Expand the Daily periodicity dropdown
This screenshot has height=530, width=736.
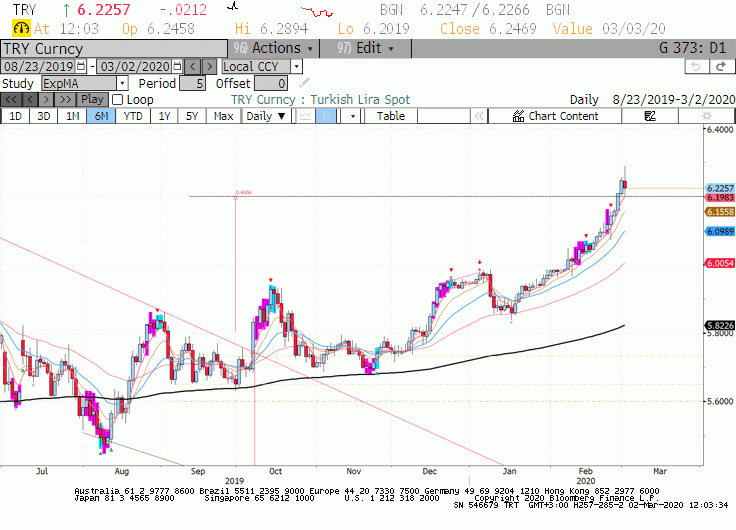pyautogui.click(x=266, y=116)
